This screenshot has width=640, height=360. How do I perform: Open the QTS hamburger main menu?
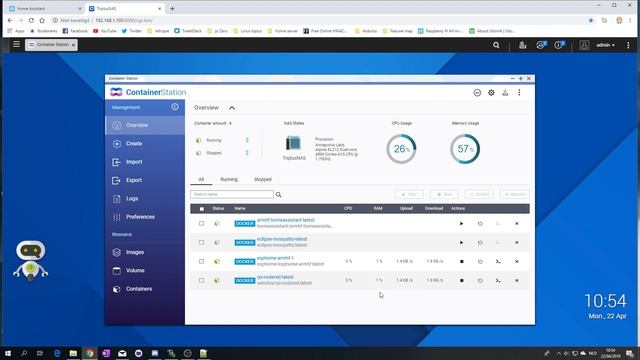(x=16, y=44)
